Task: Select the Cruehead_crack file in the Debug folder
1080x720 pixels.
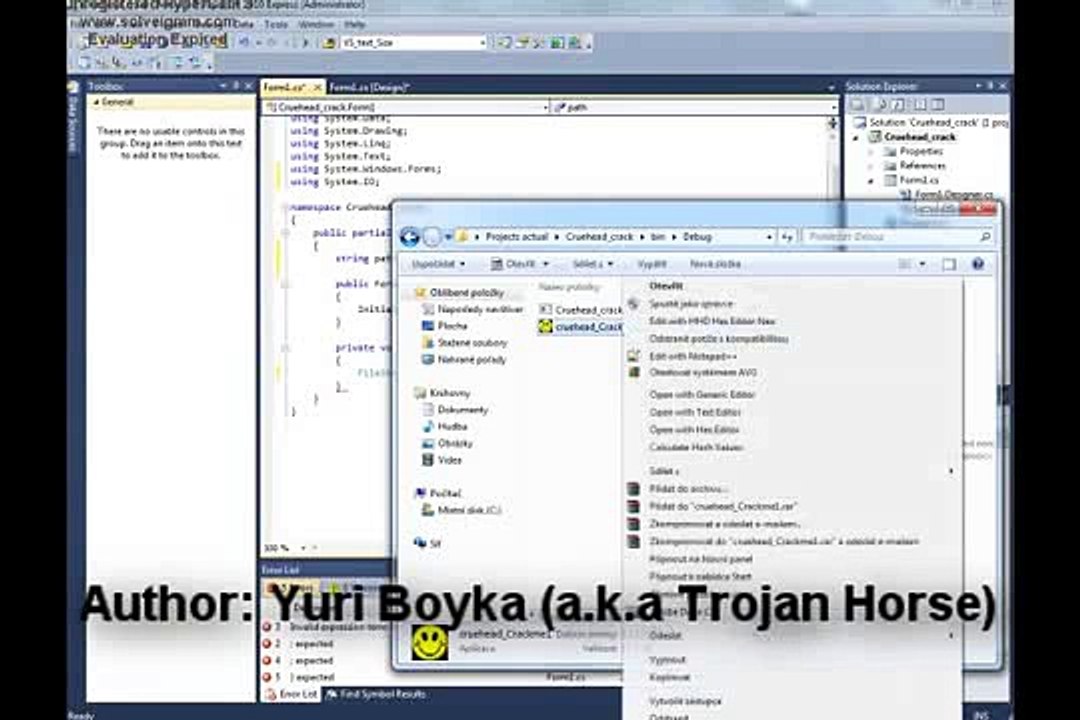Action: coord(581,310)
